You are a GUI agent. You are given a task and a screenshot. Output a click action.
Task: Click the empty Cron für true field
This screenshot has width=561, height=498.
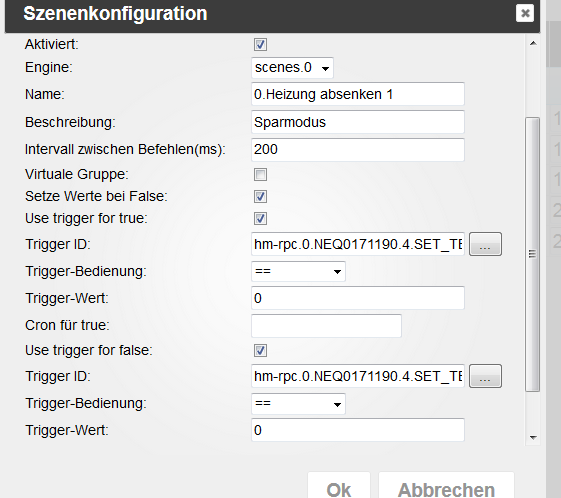pos(326,326)
